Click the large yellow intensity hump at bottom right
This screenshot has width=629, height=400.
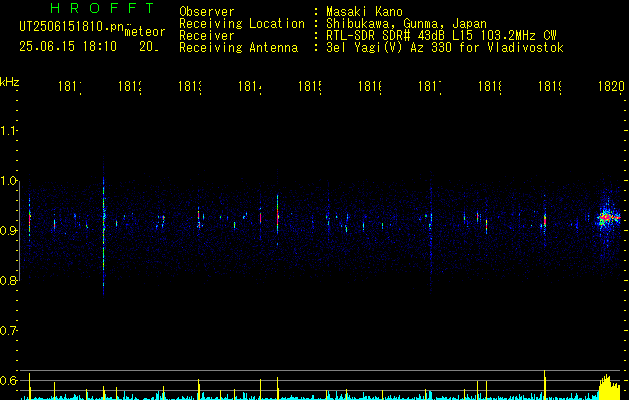[x=609, y=387]
